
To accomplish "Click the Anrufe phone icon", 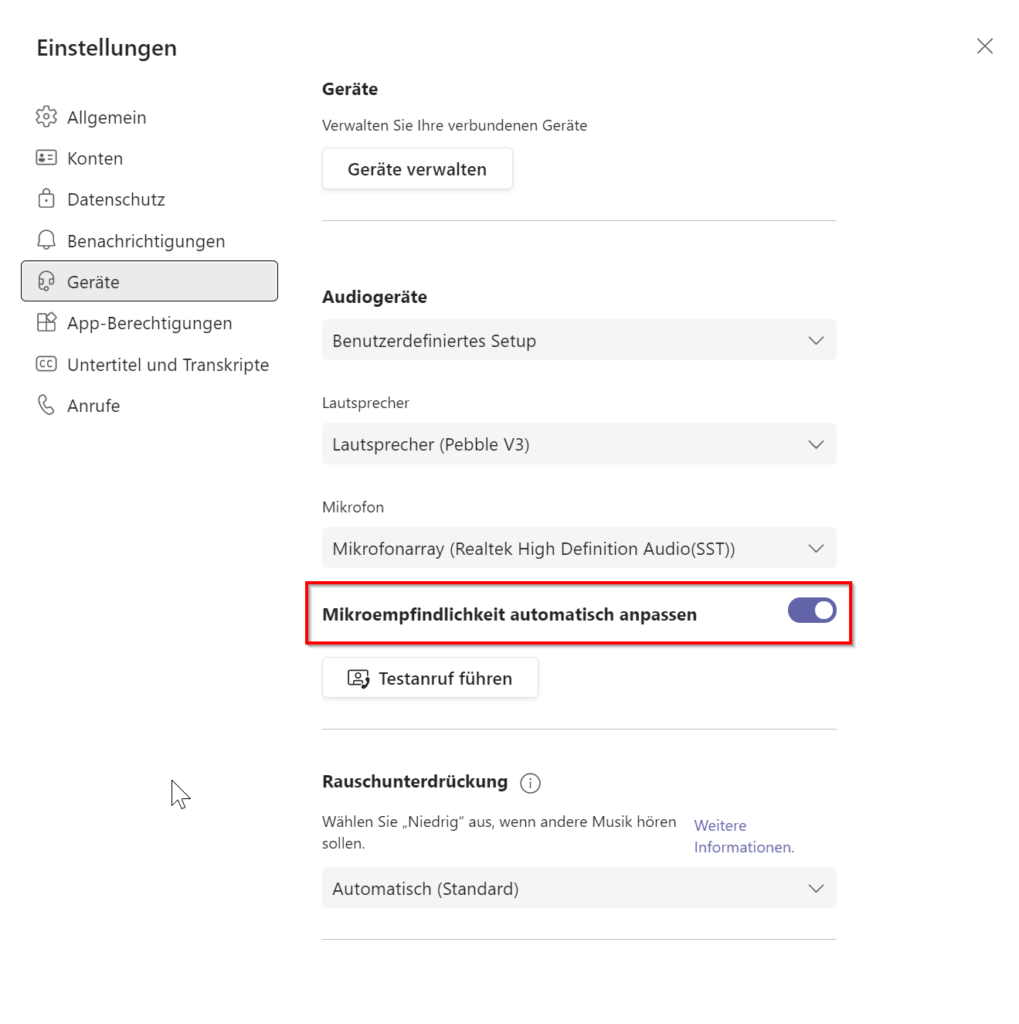I will coord(46,405).
